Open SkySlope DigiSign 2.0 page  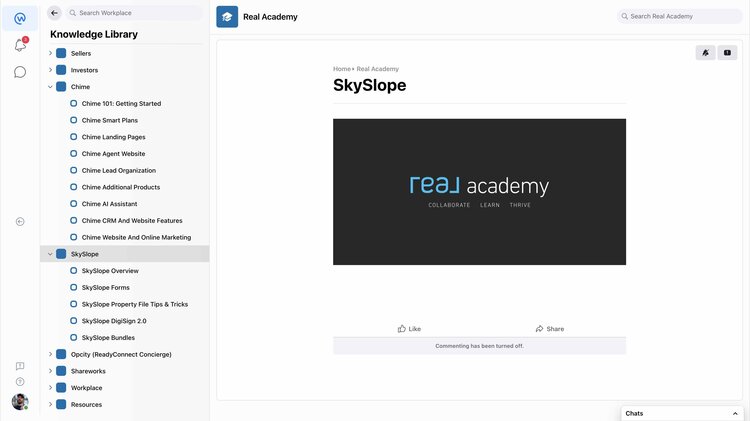pos(114,321)
